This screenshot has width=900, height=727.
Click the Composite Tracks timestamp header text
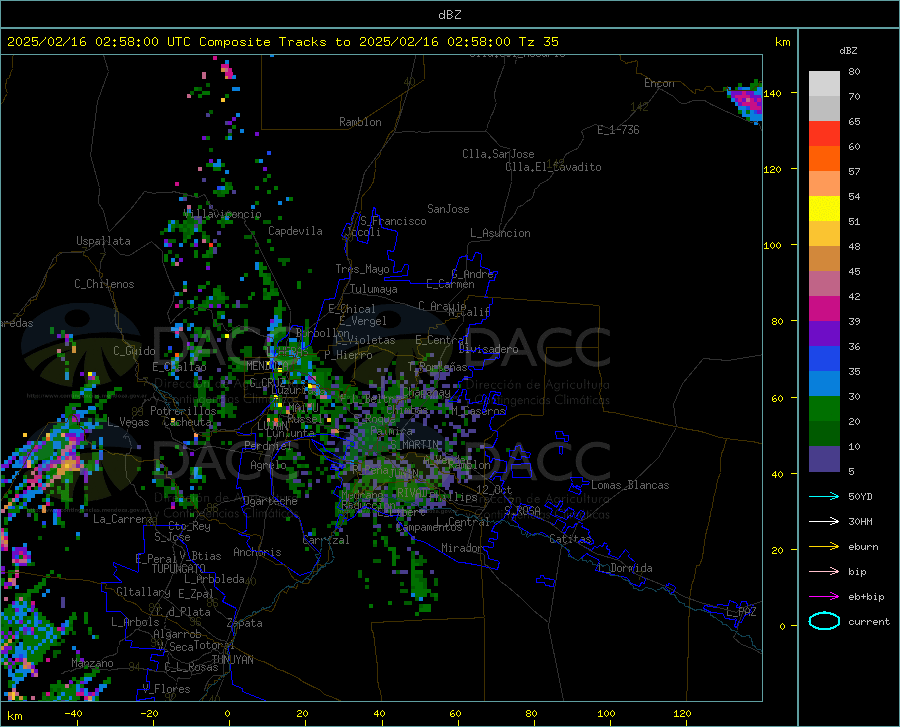[x=282, y=42]
